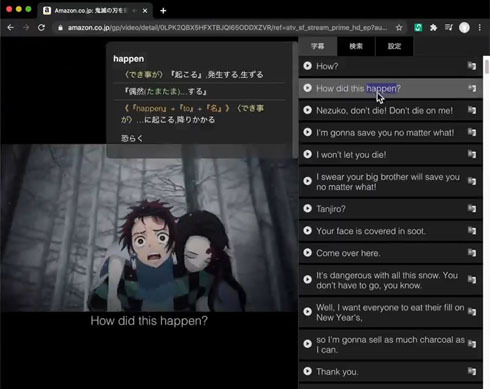The width and height of the screenshot is (490, 389).
Task: Click the dictionary popup scrollbar
Action: (295, 100)
